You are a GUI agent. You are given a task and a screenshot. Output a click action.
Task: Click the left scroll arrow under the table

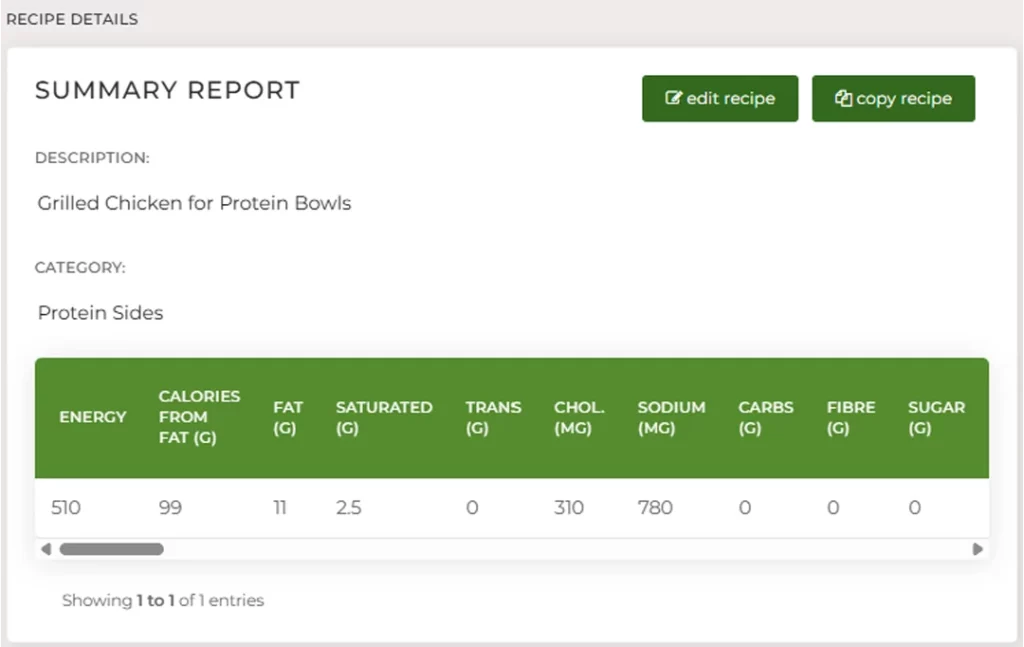pyautogui.click(x=46, y=549)
